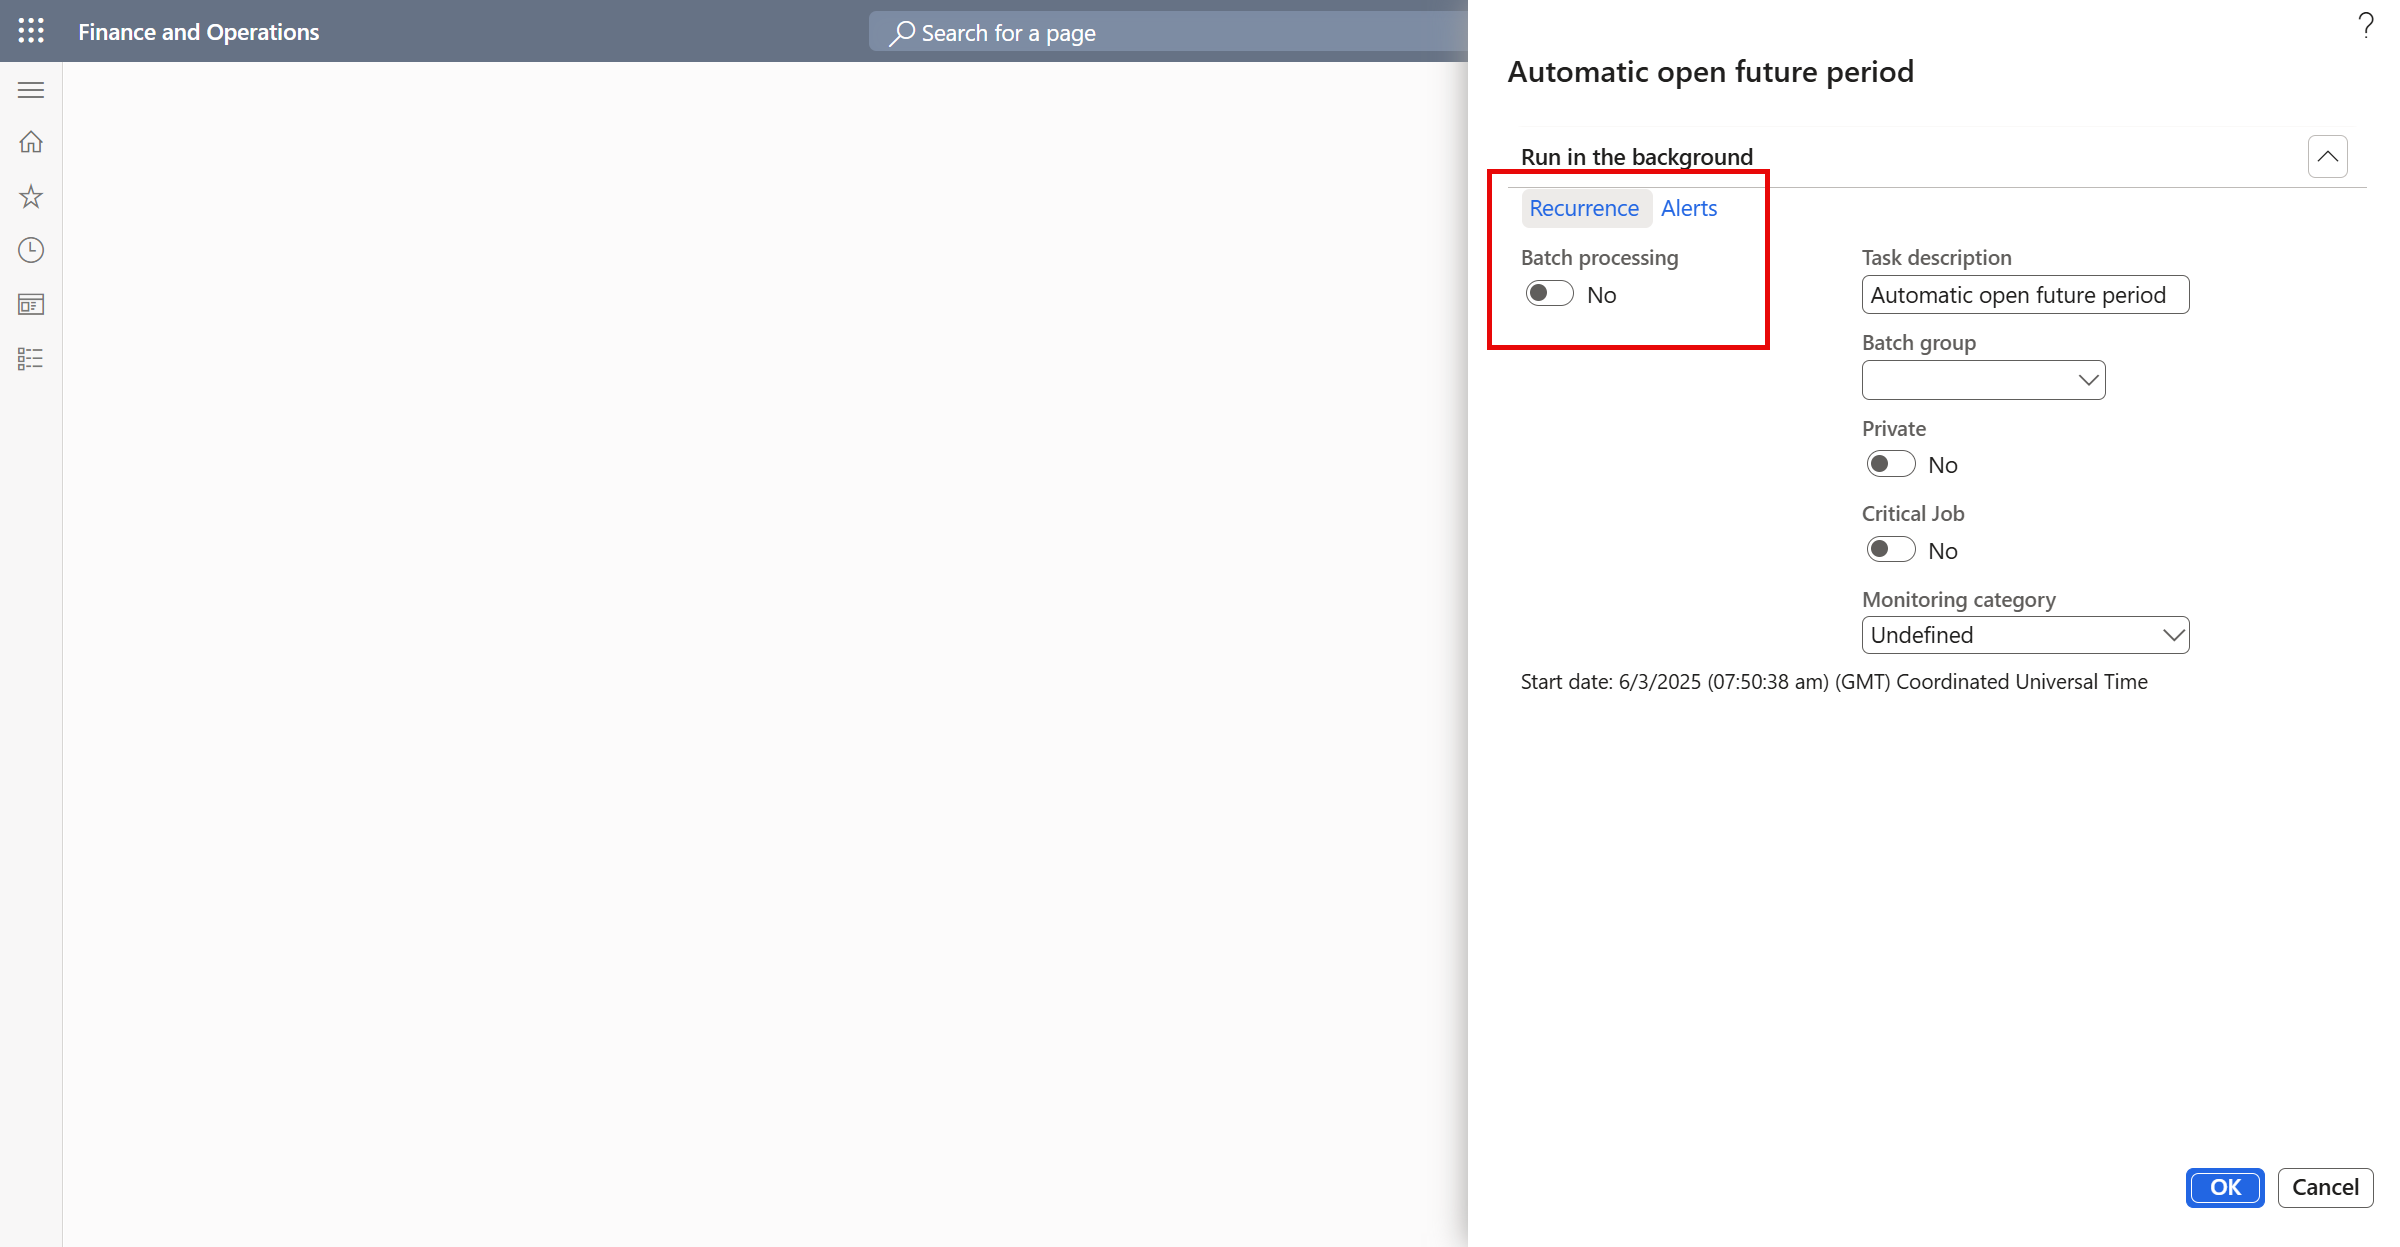Collapse the Run in the background section
This screenshot has width=2400, height=1247.
(2328, 156)
